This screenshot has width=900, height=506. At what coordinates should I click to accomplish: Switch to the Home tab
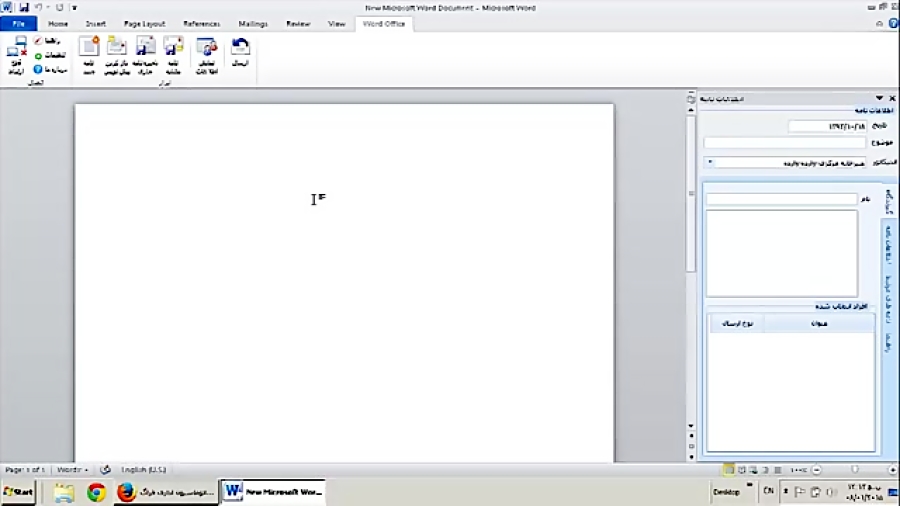pyautogui.click(x=58, y=24)
